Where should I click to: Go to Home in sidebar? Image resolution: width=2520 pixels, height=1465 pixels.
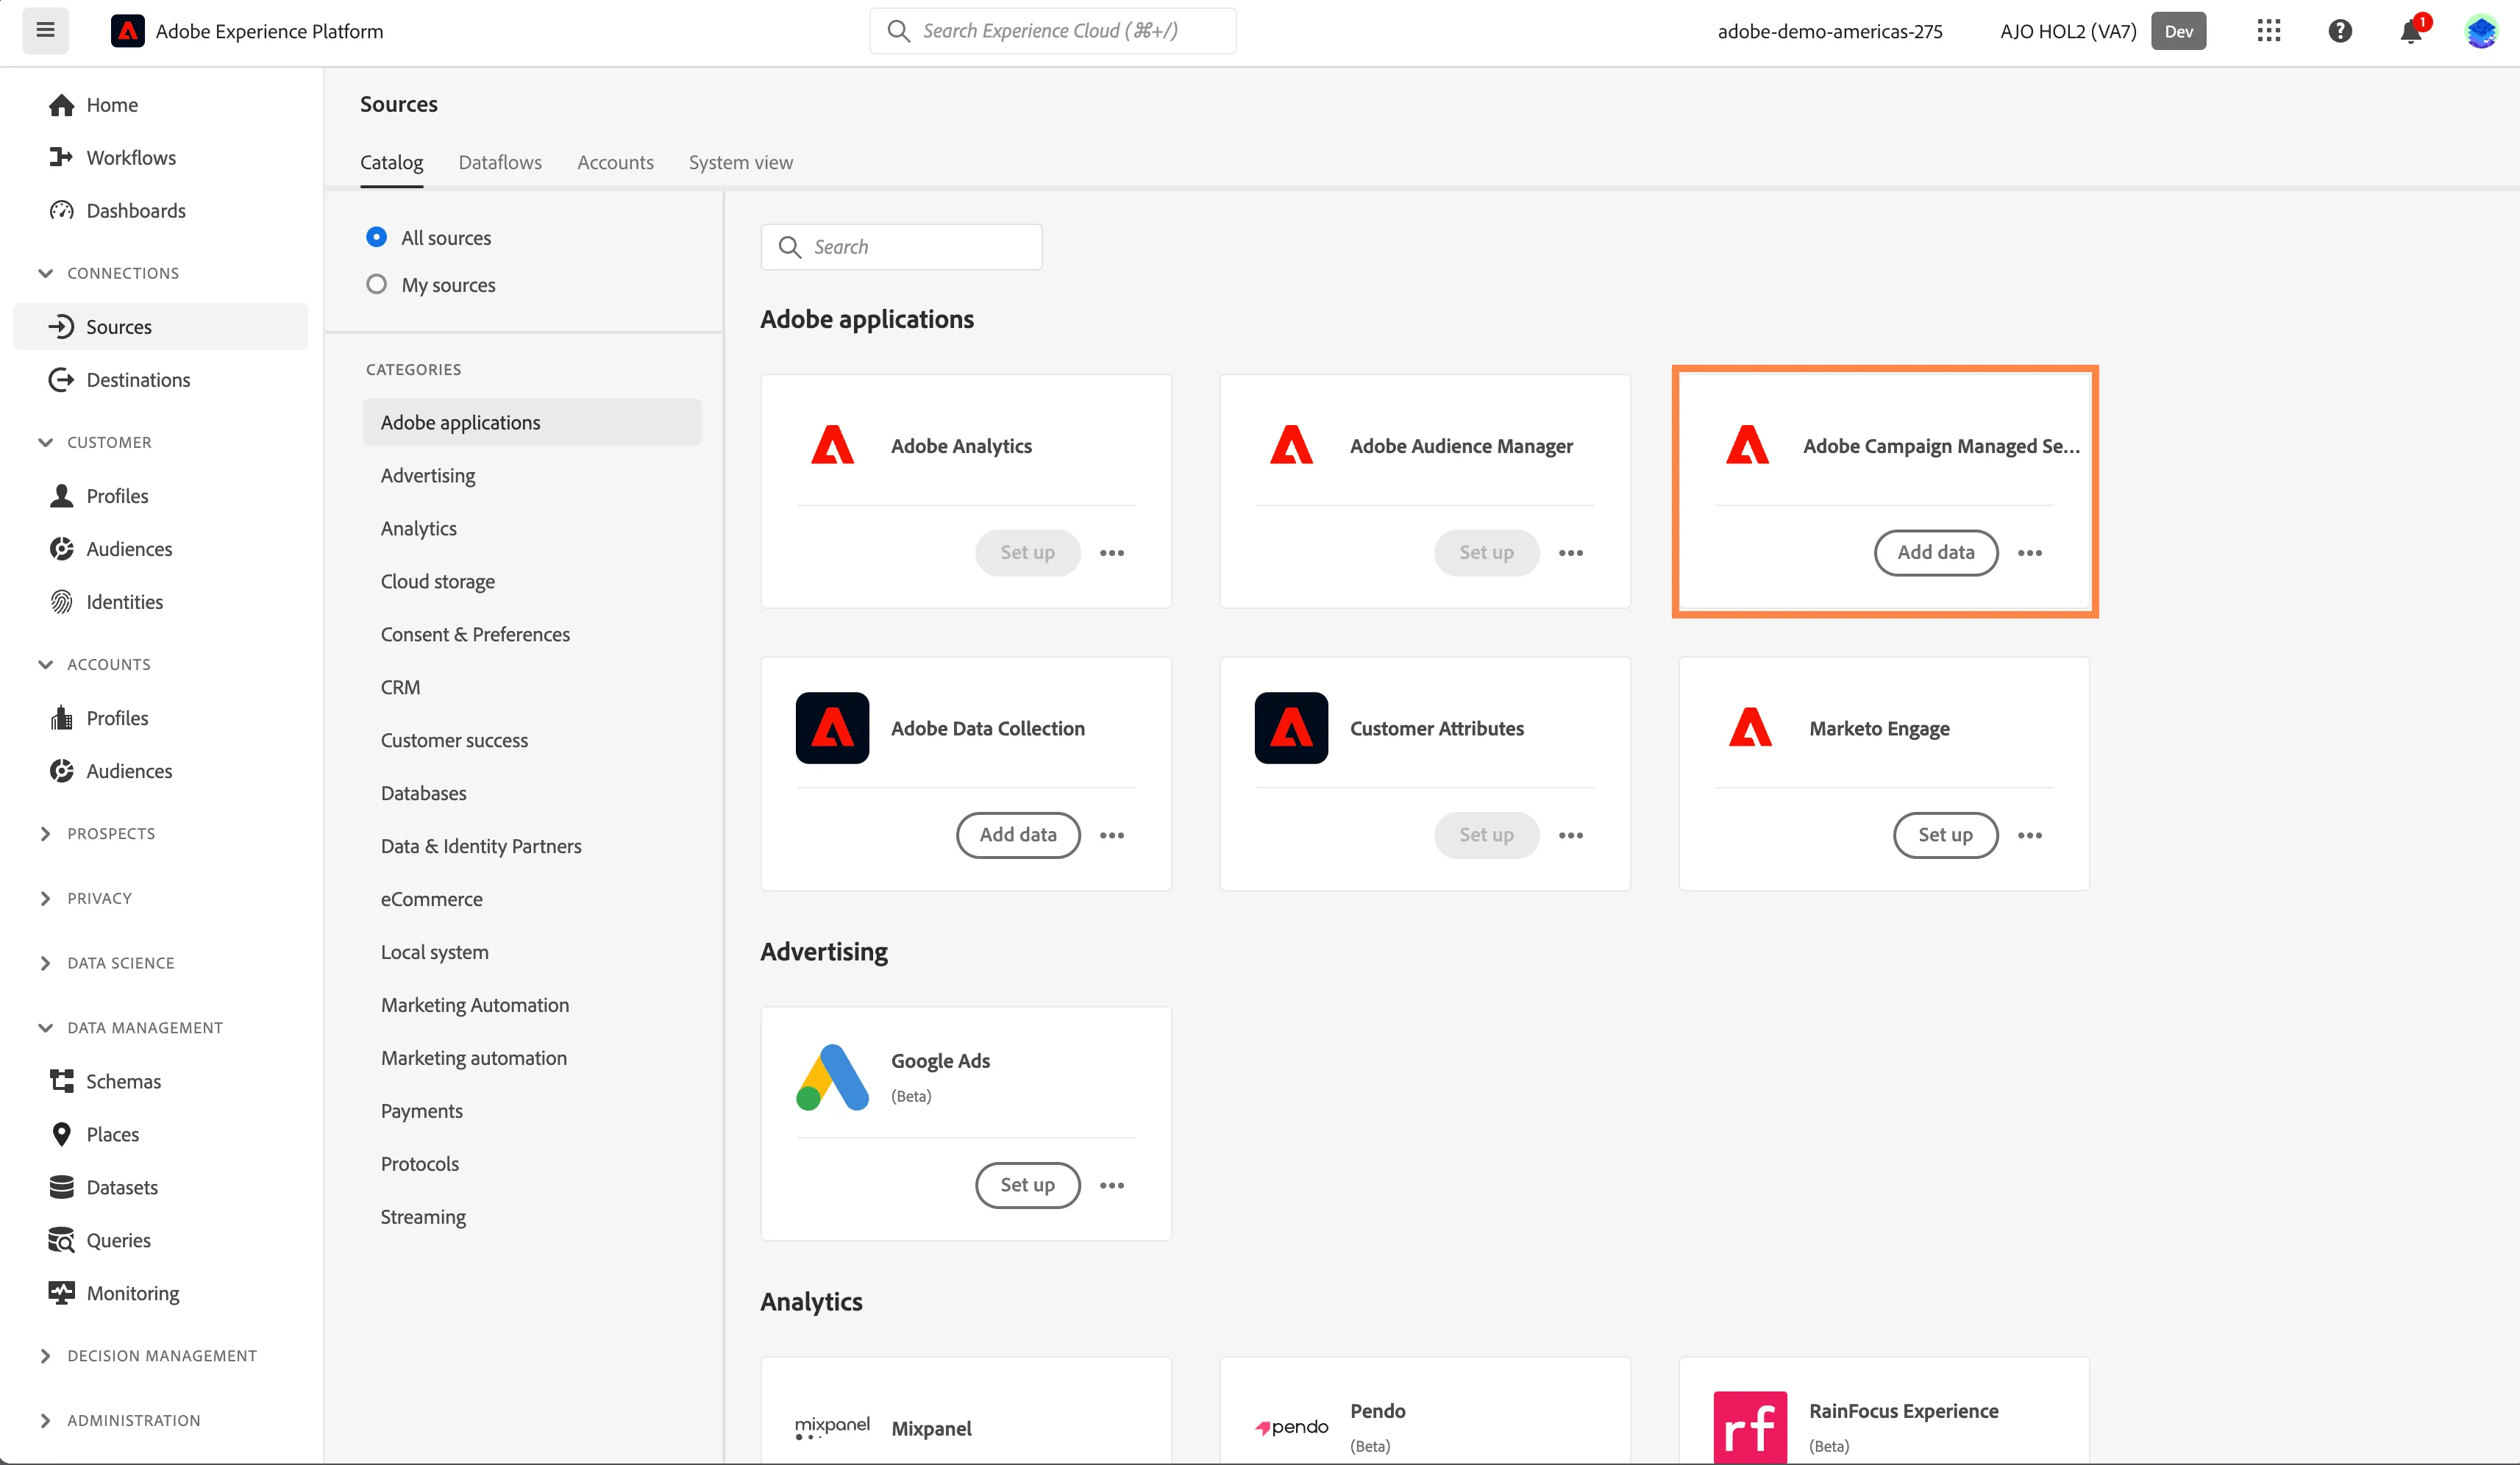click(x=112, y=105)
